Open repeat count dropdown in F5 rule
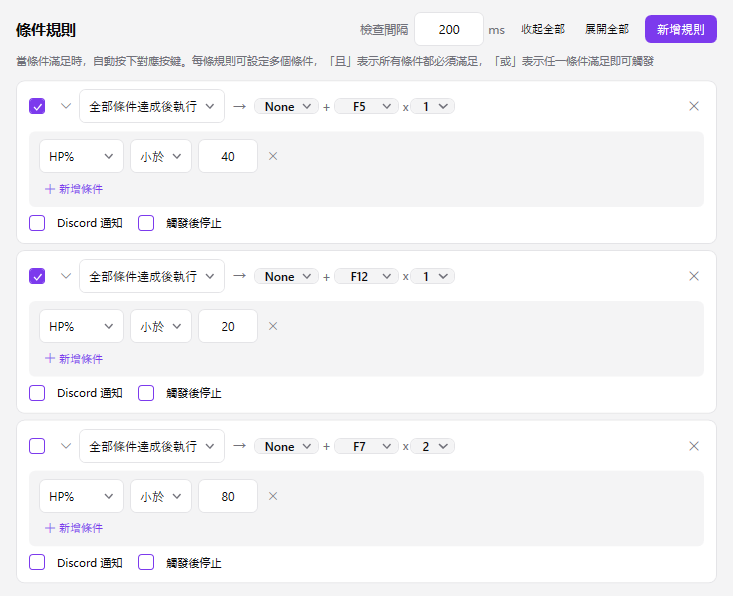This screenshot has height=596, width=733. [x=433, y=107]
